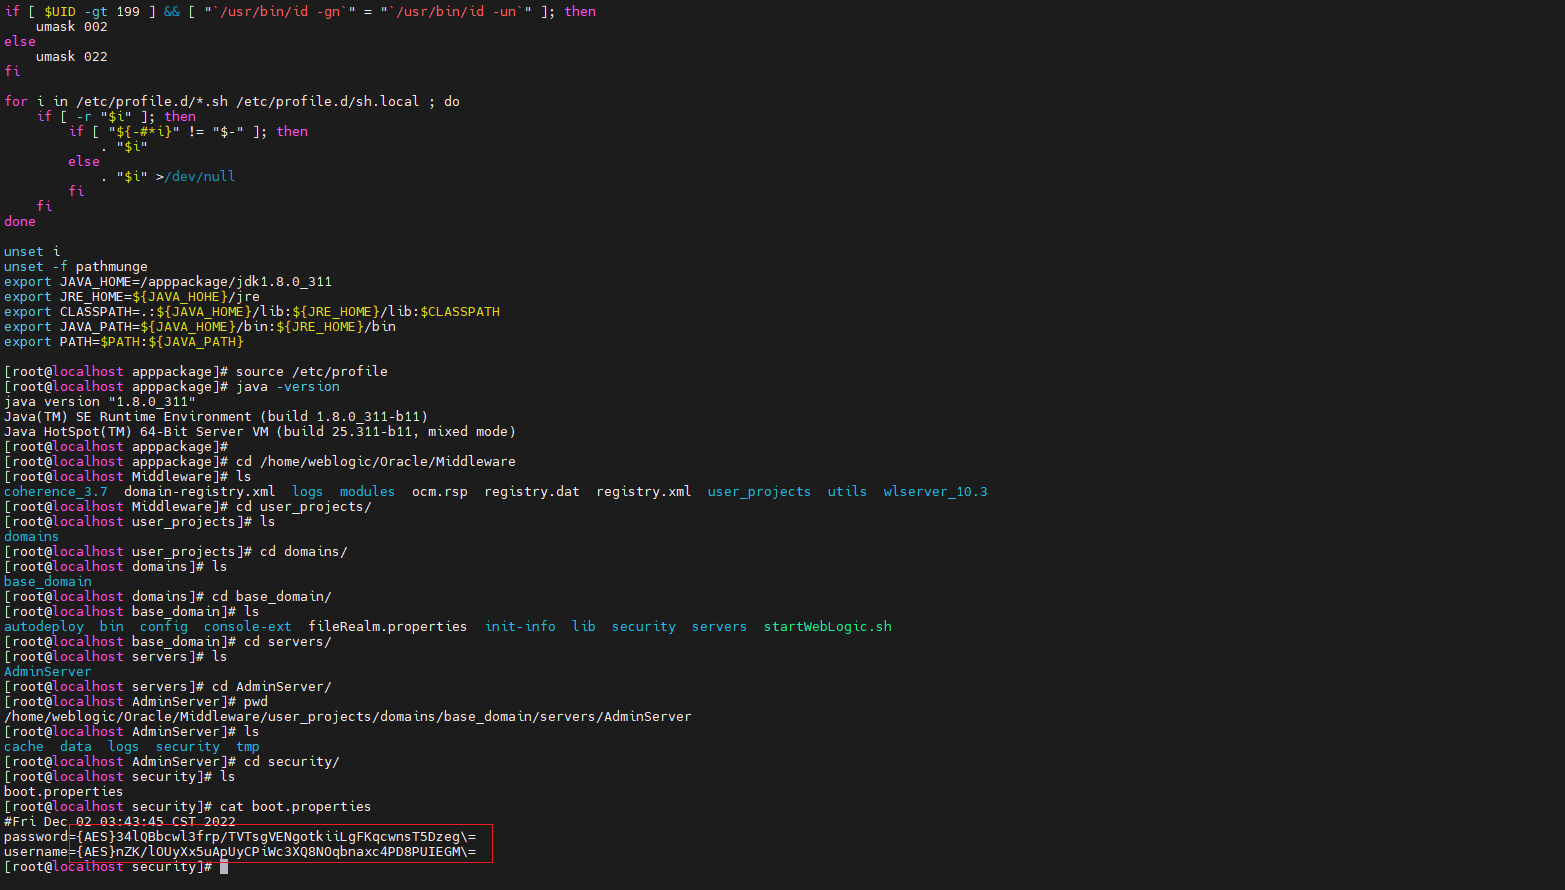Click the 'export JAVA_PATH' line
This screenshot has width=1565, height=890.
click(200, 327)
